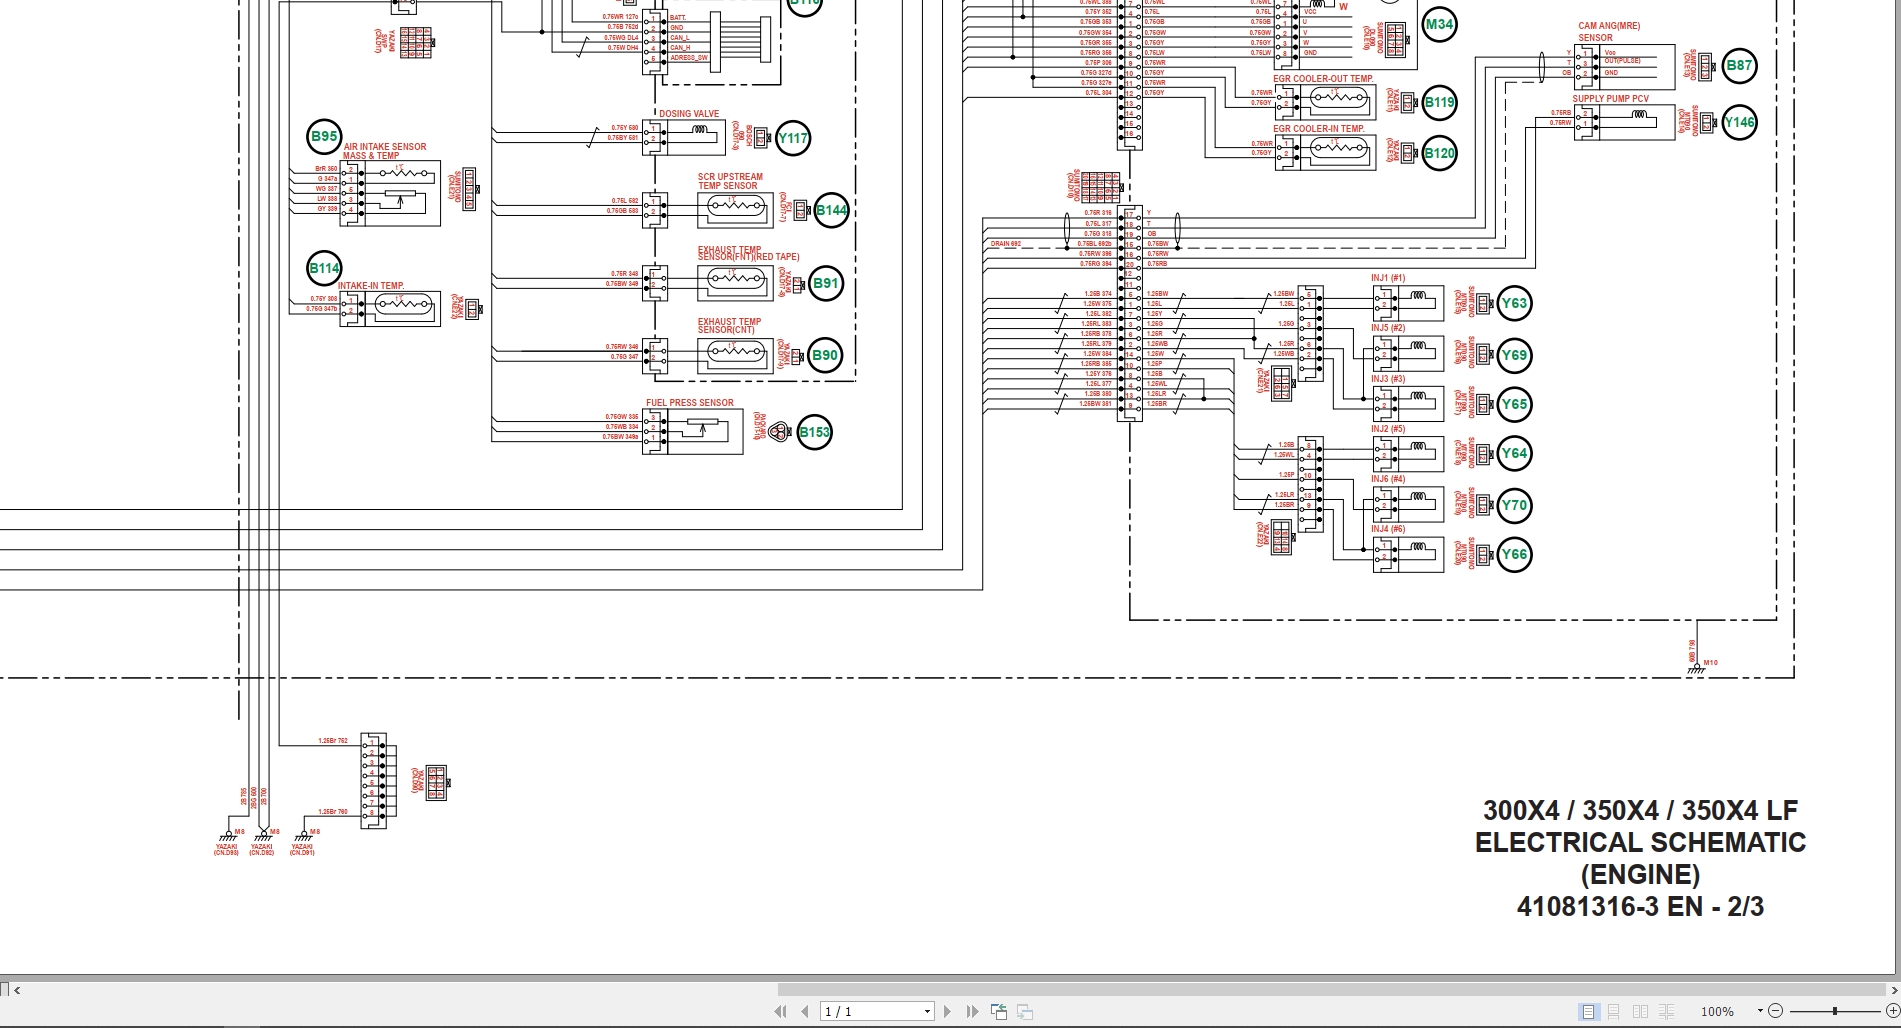Click the zoom slider handle
The width and height of the screenshot is (1901, 1028).
pyautogui.click(x=1835, y=1012)
